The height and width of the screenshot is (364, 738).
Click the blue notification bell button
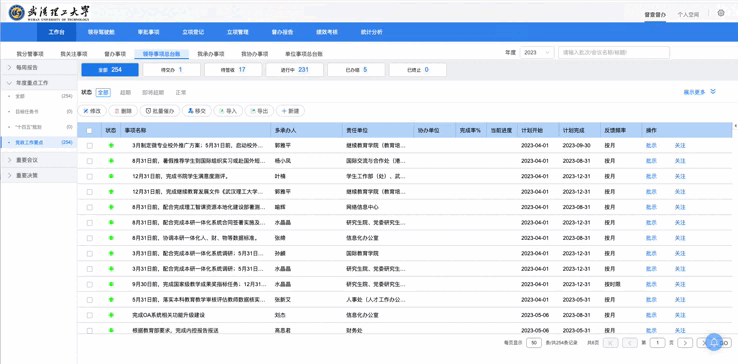[714, 342]
